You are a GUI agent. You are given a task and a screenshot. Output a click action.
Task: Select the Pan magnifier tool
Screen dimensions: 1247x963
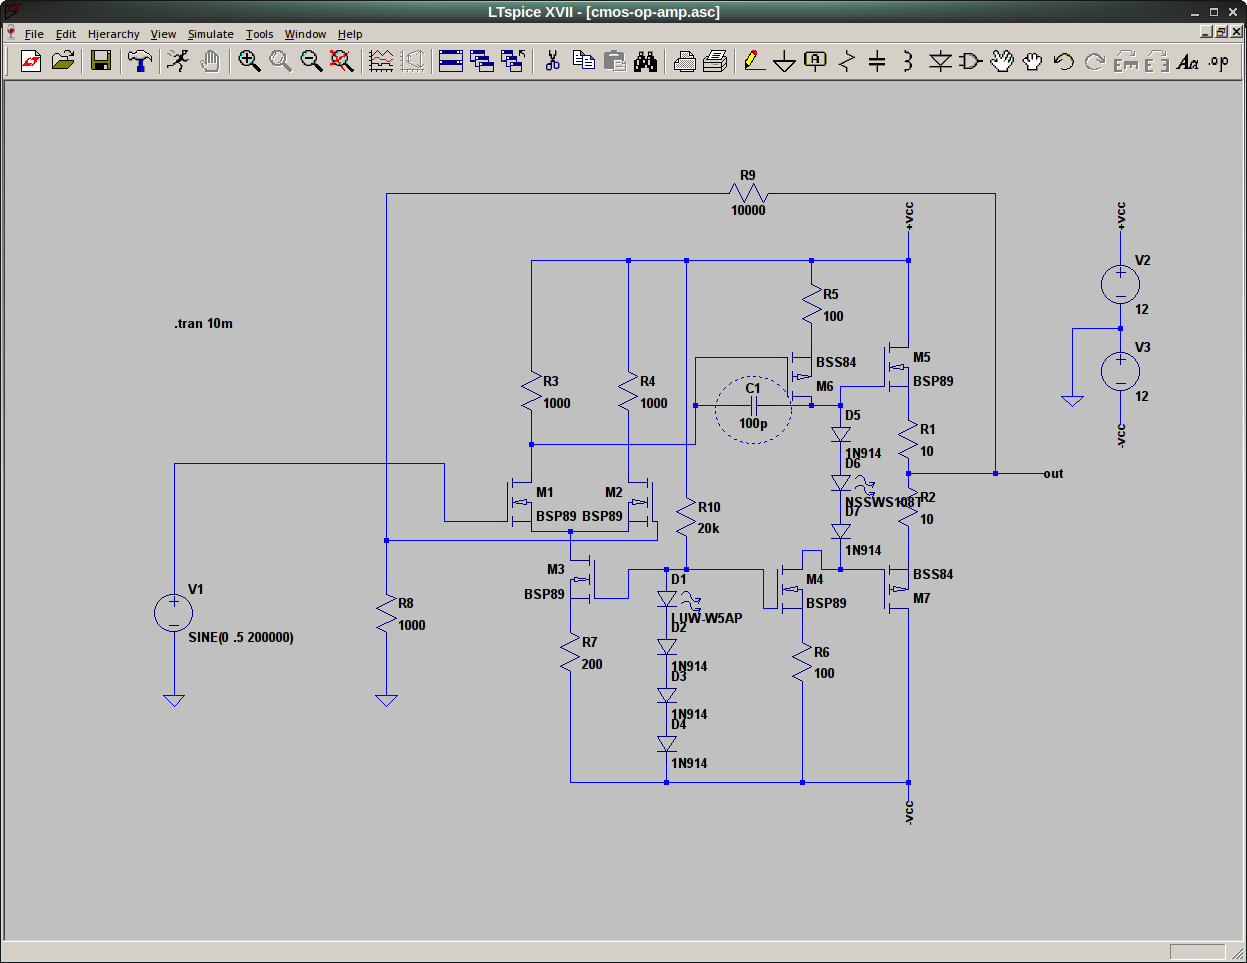coord(280,61)
